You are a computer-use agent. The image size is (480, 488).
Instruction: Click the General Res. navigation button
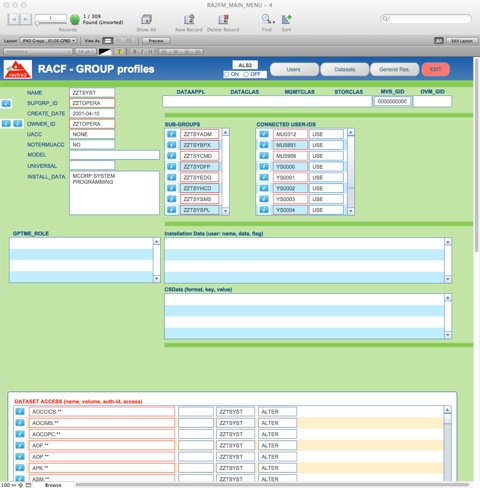(394, 69)
